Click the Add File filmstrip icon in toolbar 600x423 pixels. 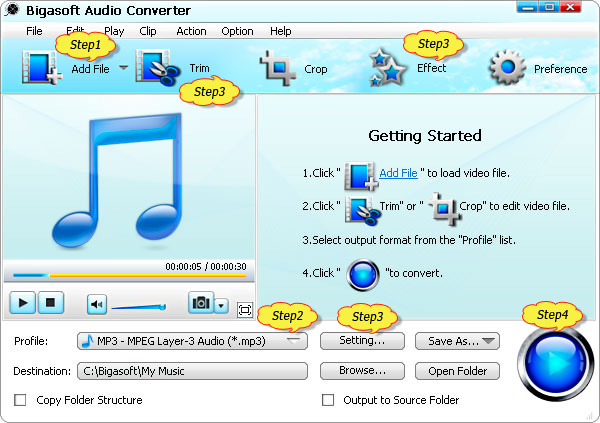tap(42, 68)
